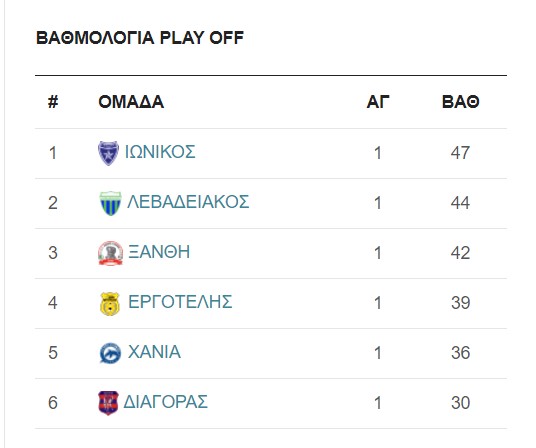Open the ΙΩΝΙΚΟΣ team link

point(160,152)
